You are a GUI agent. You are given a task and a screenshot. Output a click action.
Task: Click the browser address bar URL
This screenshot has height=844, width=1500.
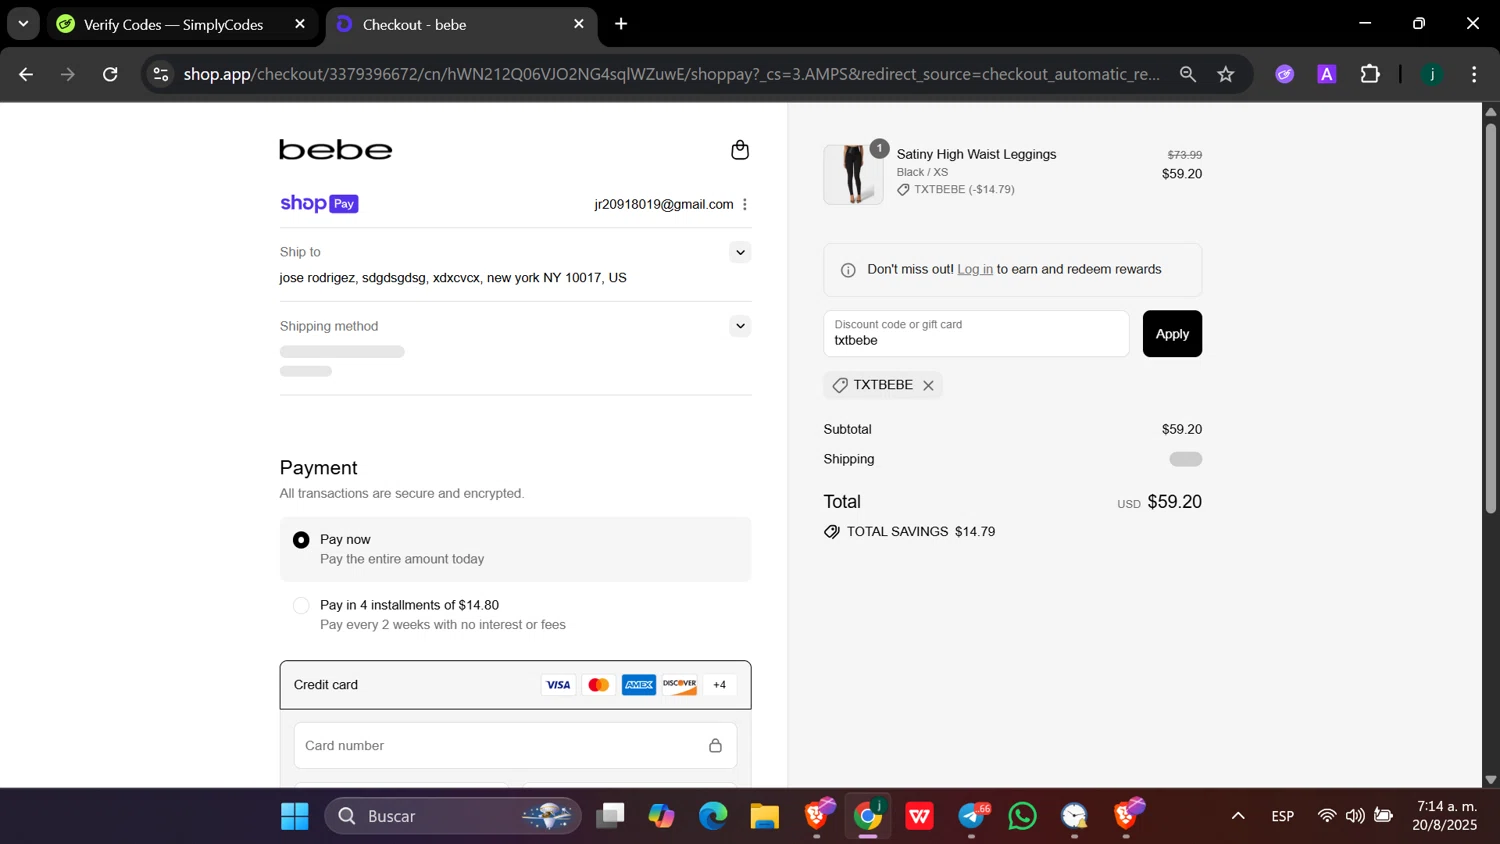tap(672, 74)
